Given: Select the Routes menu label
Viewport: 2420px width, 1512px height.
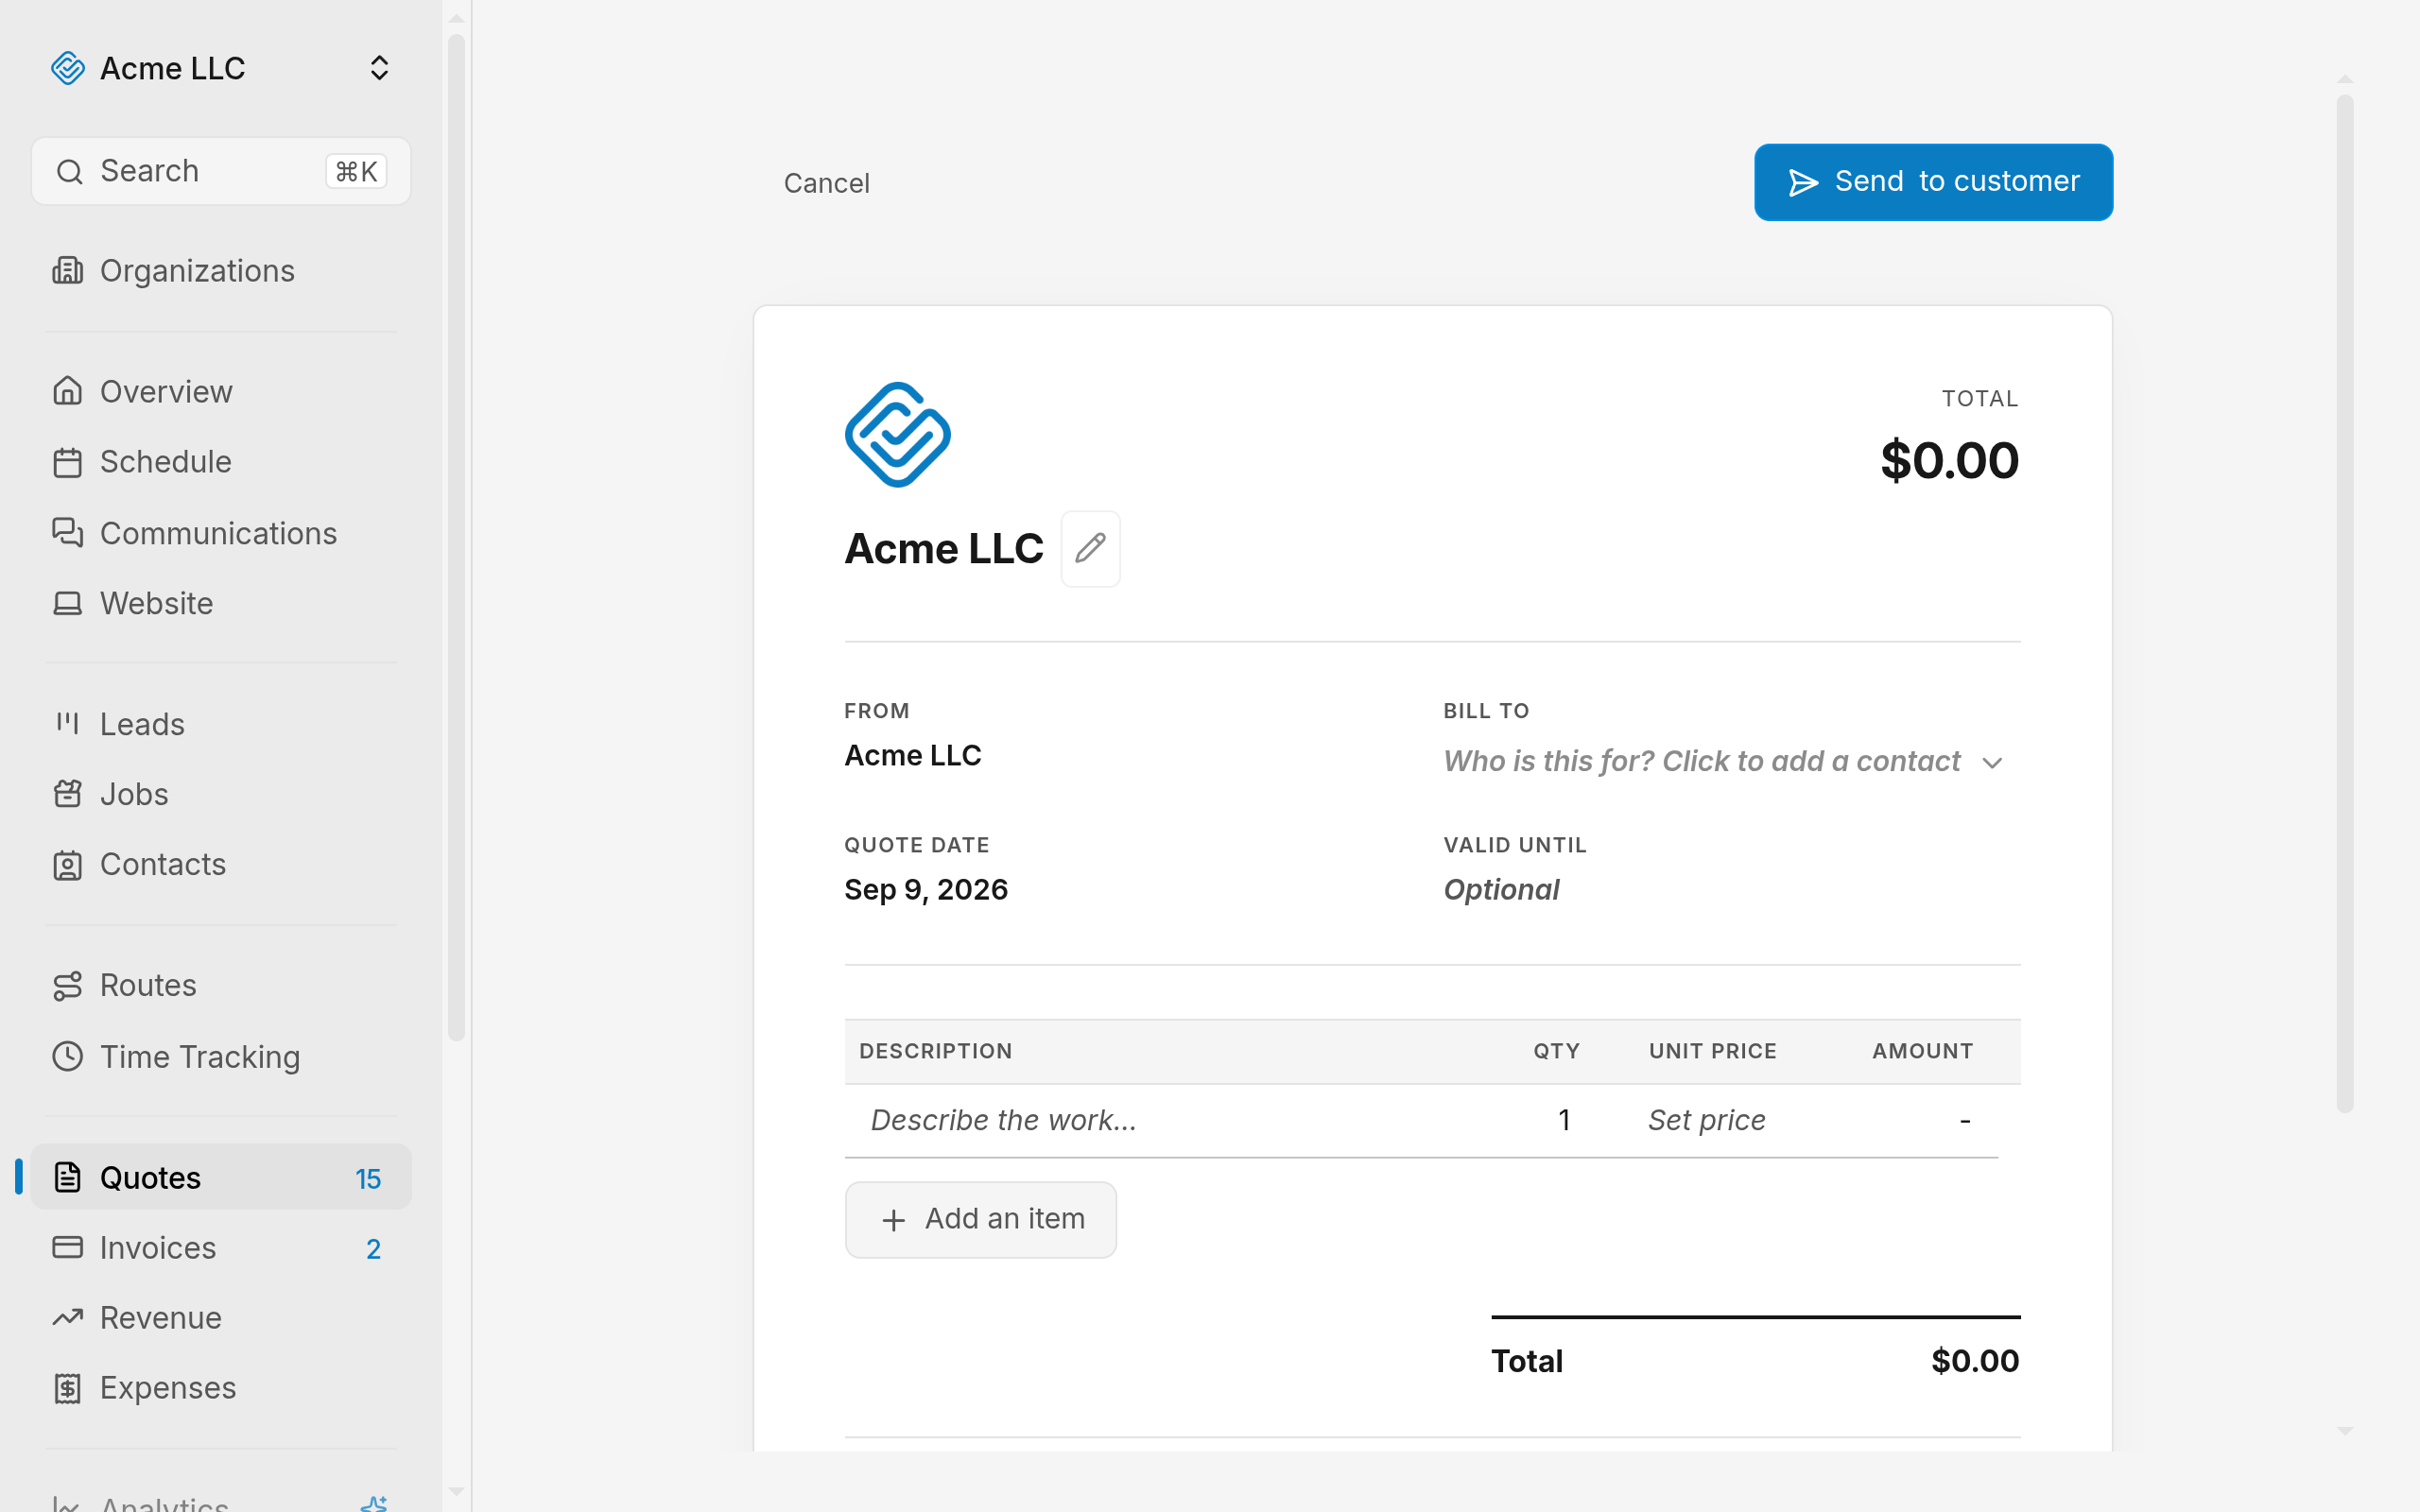Looking at the screenshot, I should coord(148,985).
